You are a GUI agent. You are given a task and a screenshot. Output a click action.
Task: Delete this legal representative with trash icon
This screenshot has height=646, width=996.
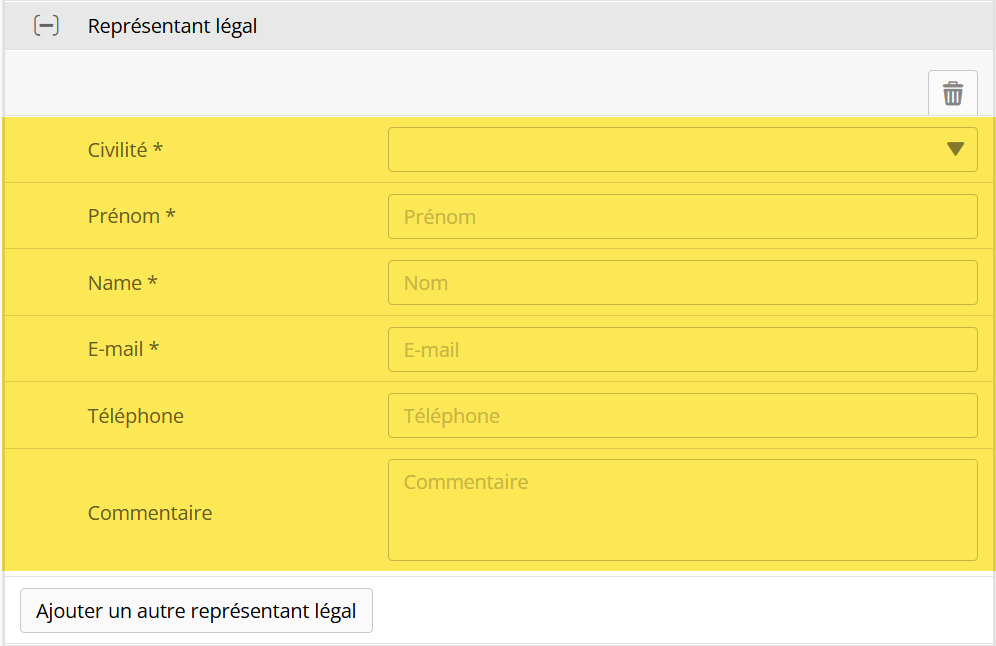coord(953,94)
